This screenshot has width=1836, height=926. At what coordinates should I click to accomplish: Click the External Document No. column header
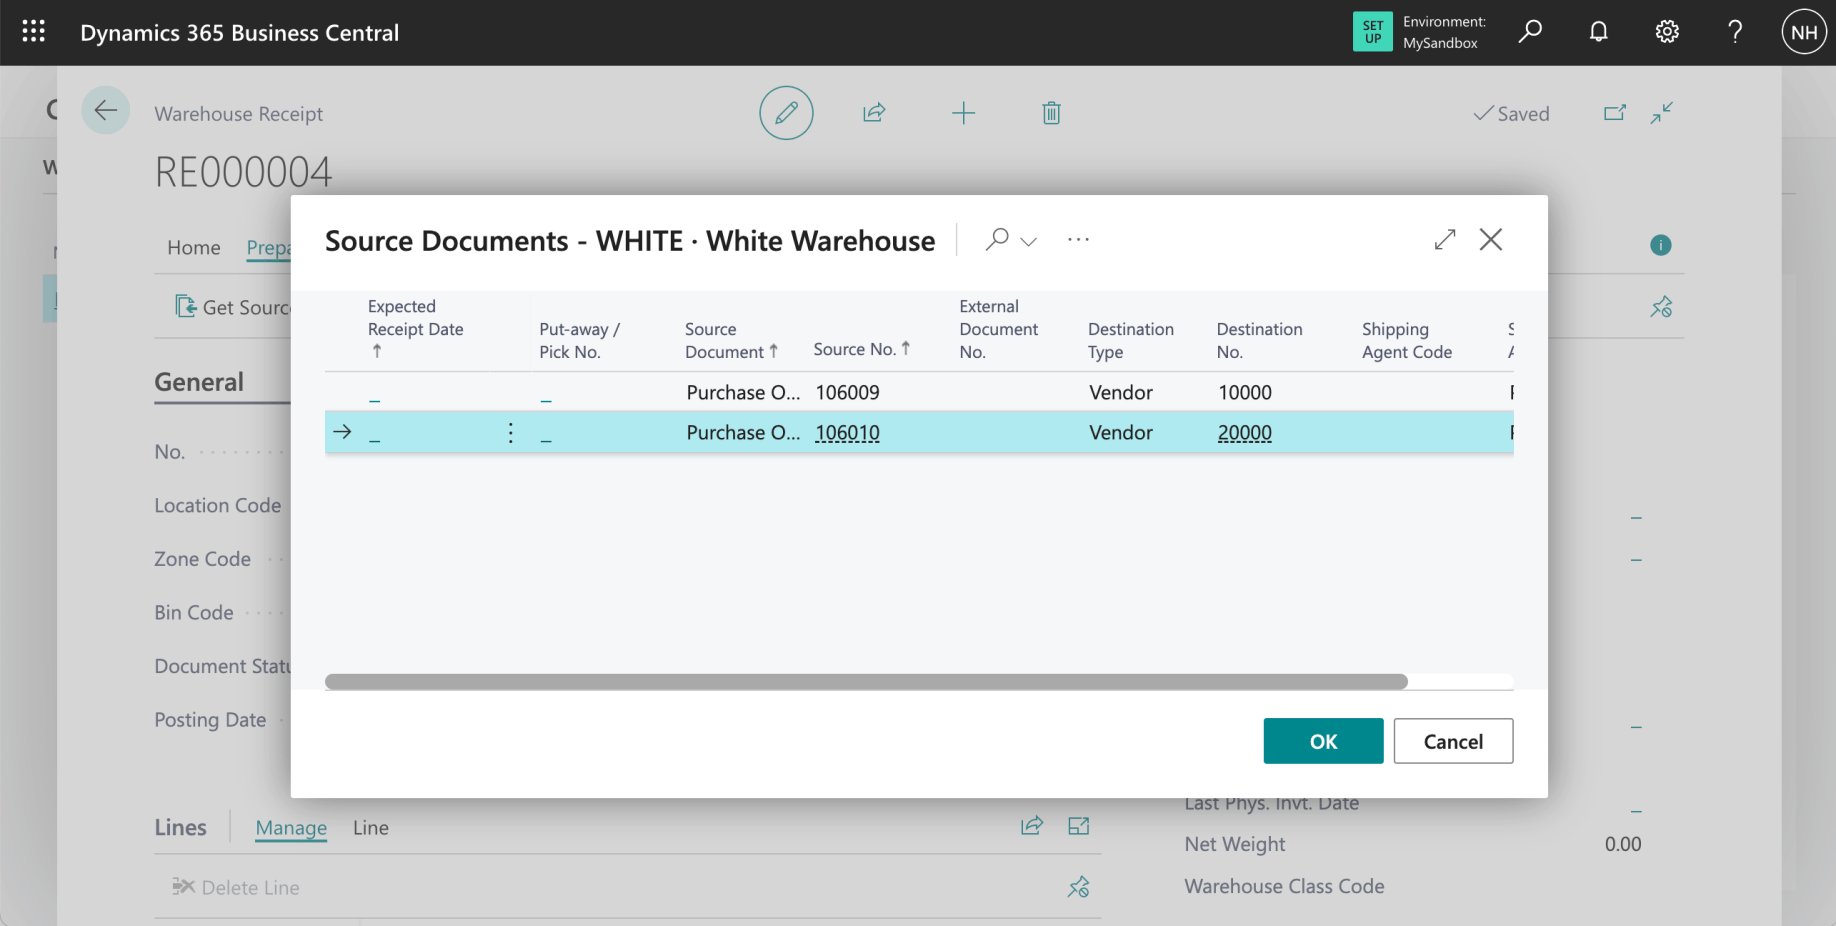(x=998, y=329)
